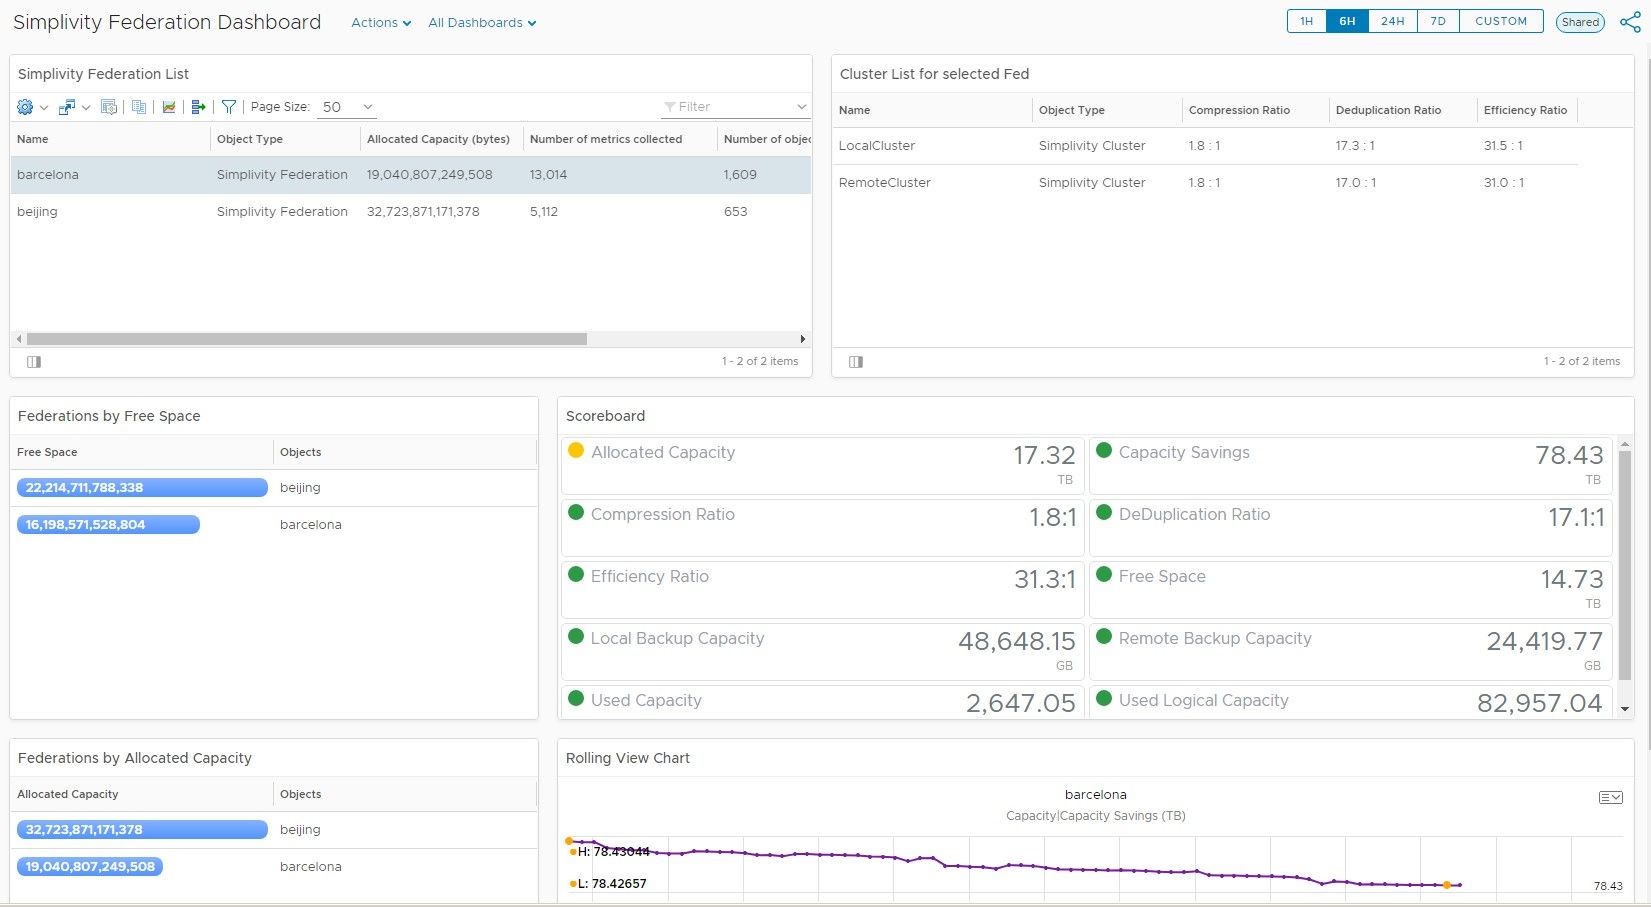Click the Remote Backup Capacity scoreboard tile
1651x907 pixels.
[1351, 651]
